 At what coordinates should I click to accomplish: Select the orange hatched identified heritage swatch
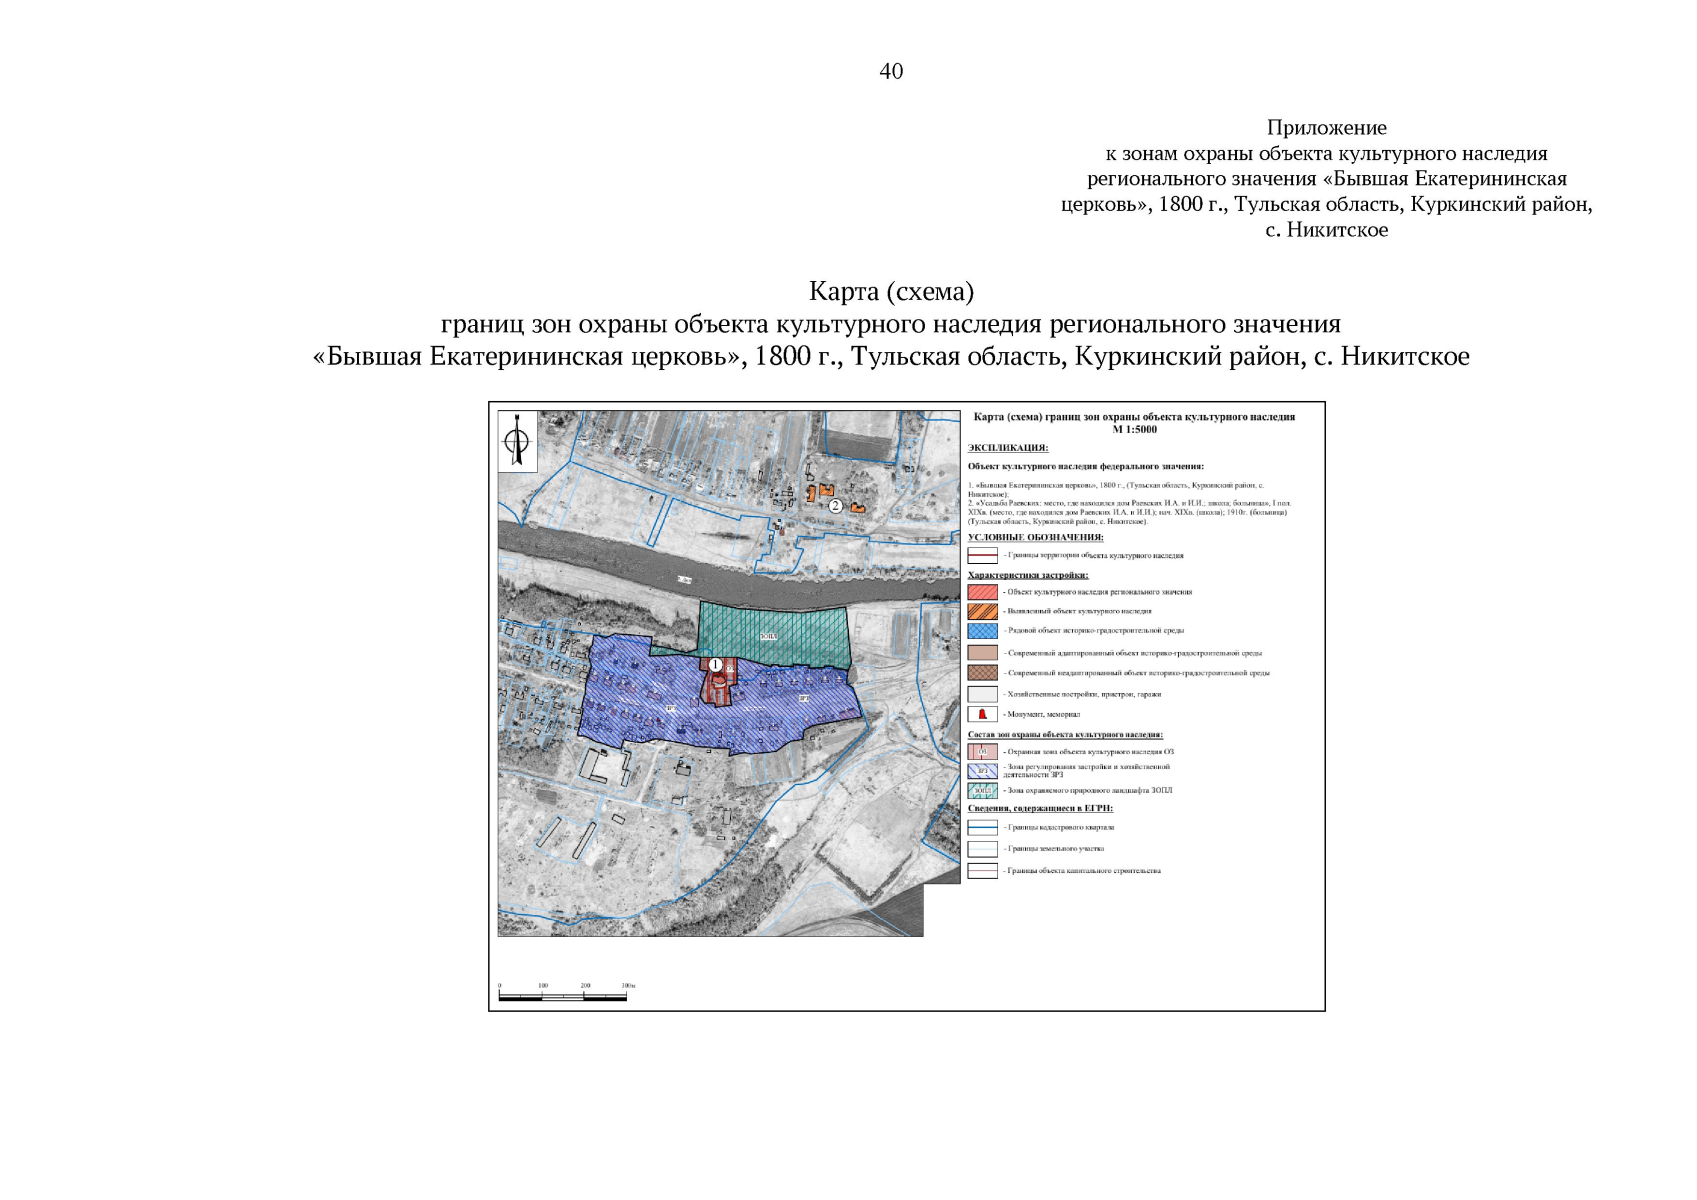pos(982,611)
